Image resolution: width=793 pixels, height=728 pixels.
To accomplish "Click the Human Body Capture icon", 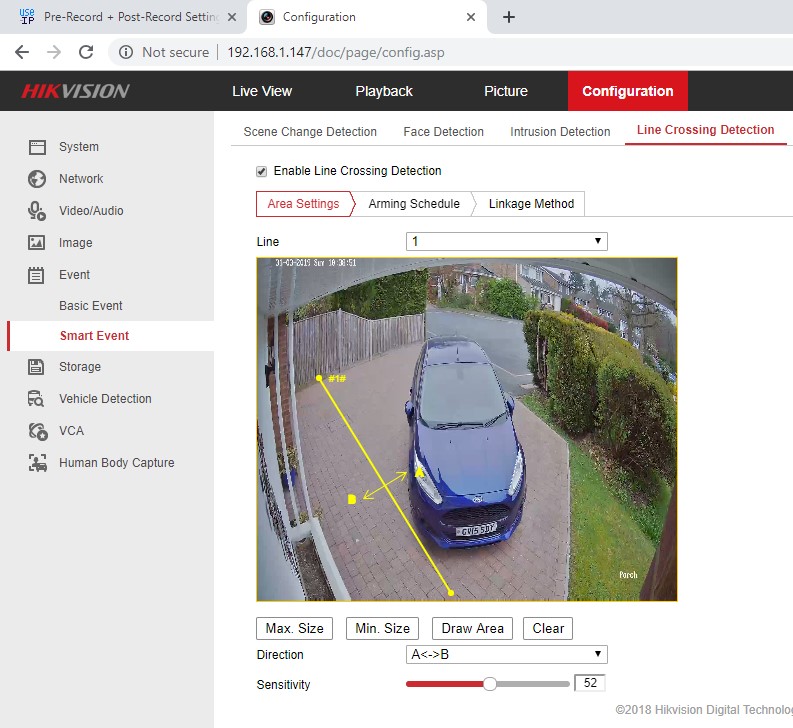I will pyautogui.click(x=37, y=463).
